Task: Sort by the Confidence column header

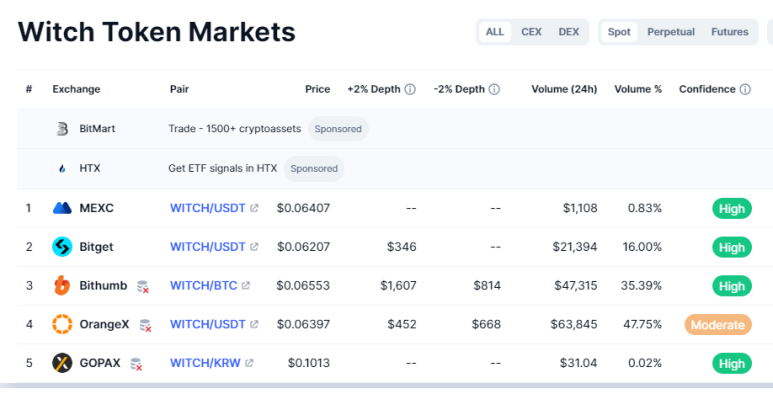Action: click(x=707, y=89)
